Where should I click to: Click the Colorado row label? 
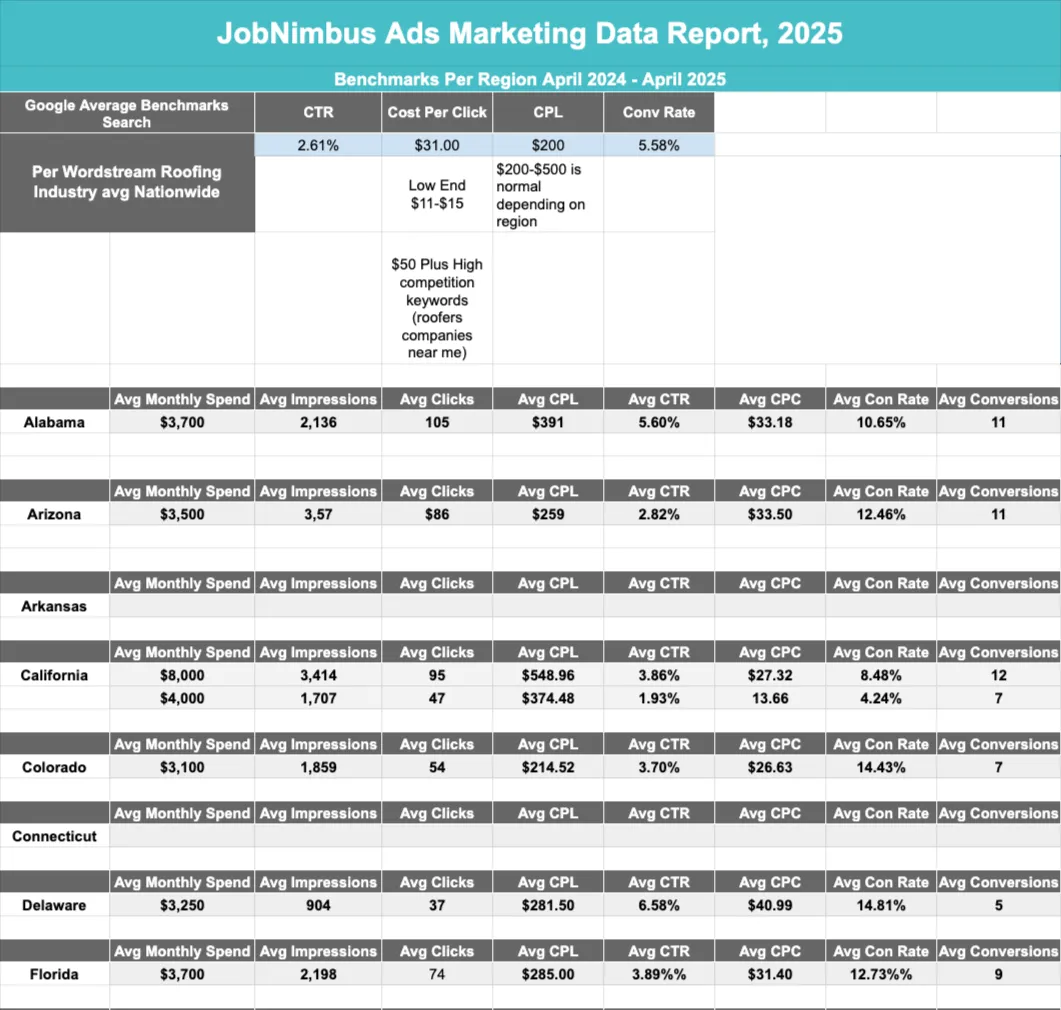54,767
